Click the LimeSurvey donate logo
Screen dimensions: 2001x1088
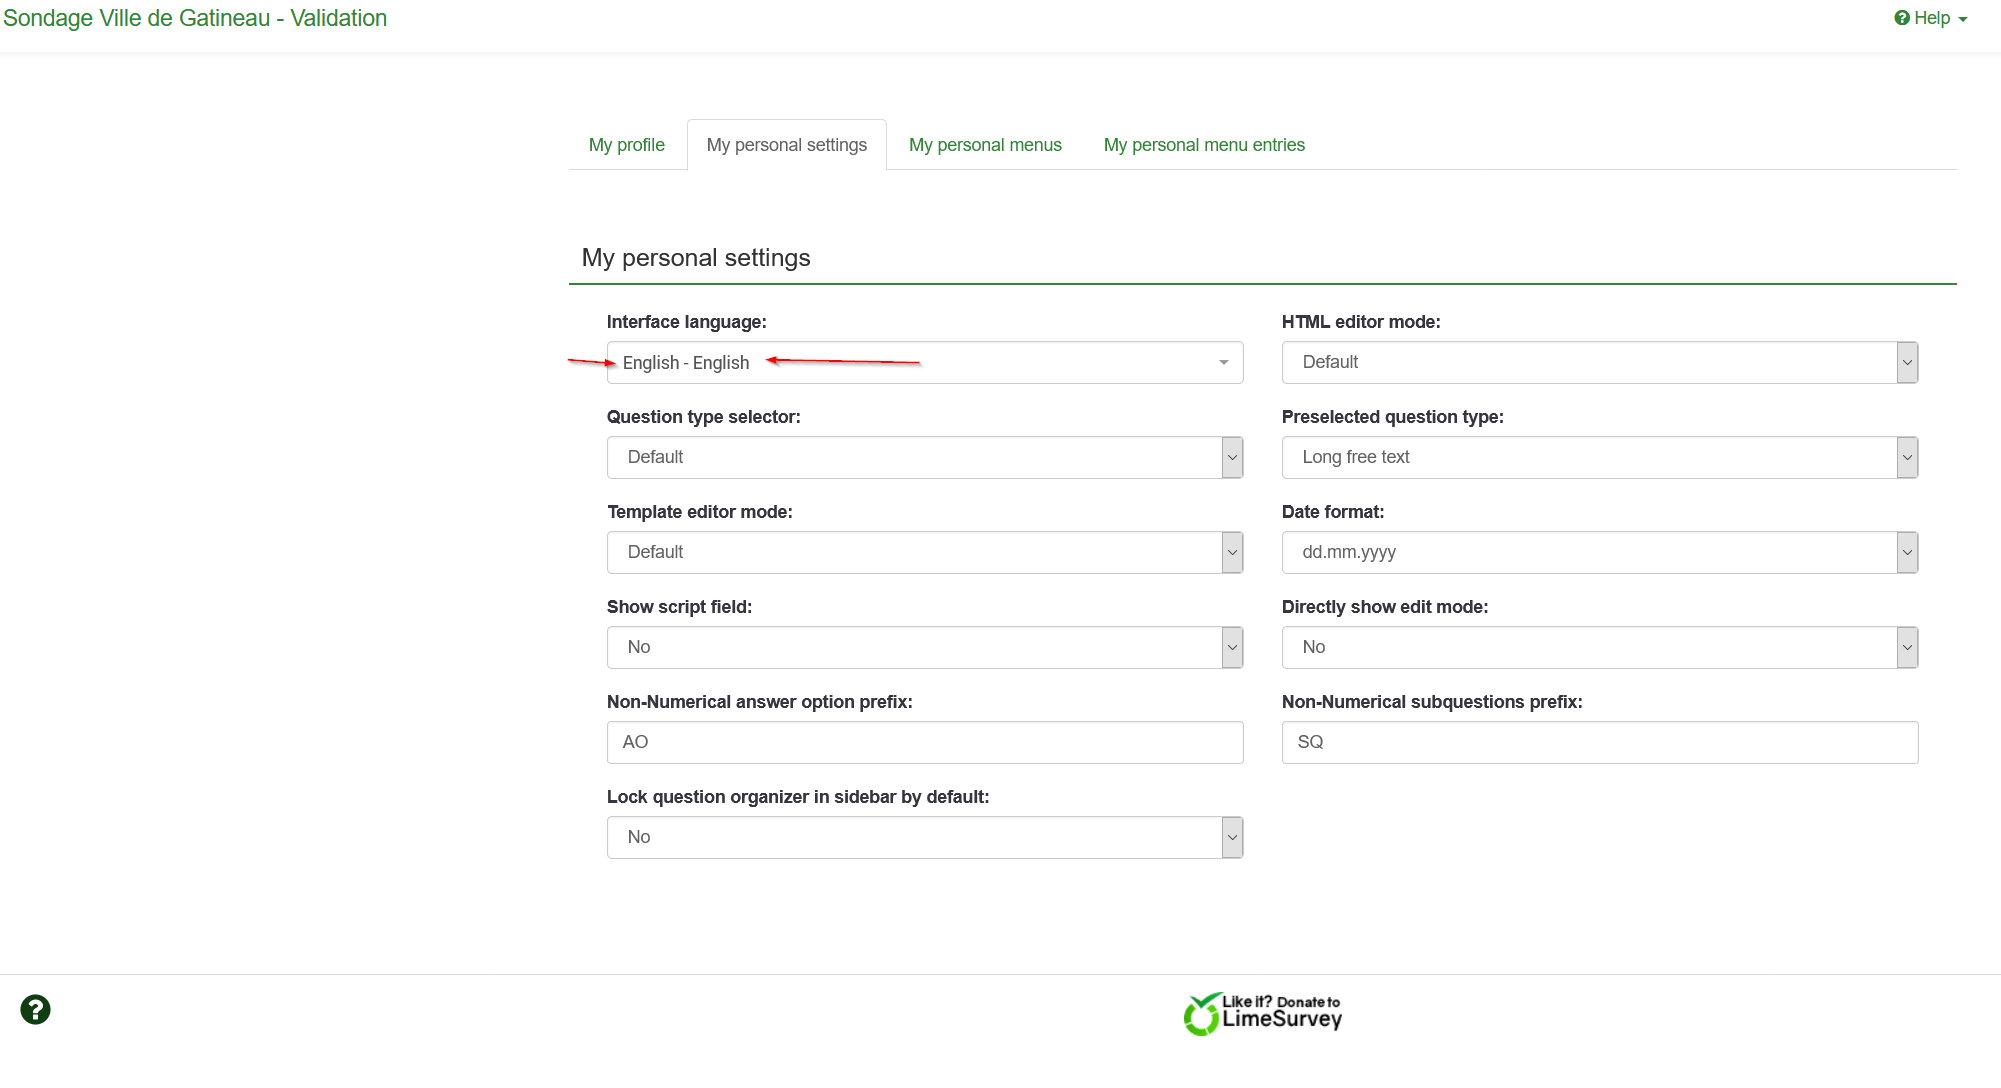tap(1262, 1013)
